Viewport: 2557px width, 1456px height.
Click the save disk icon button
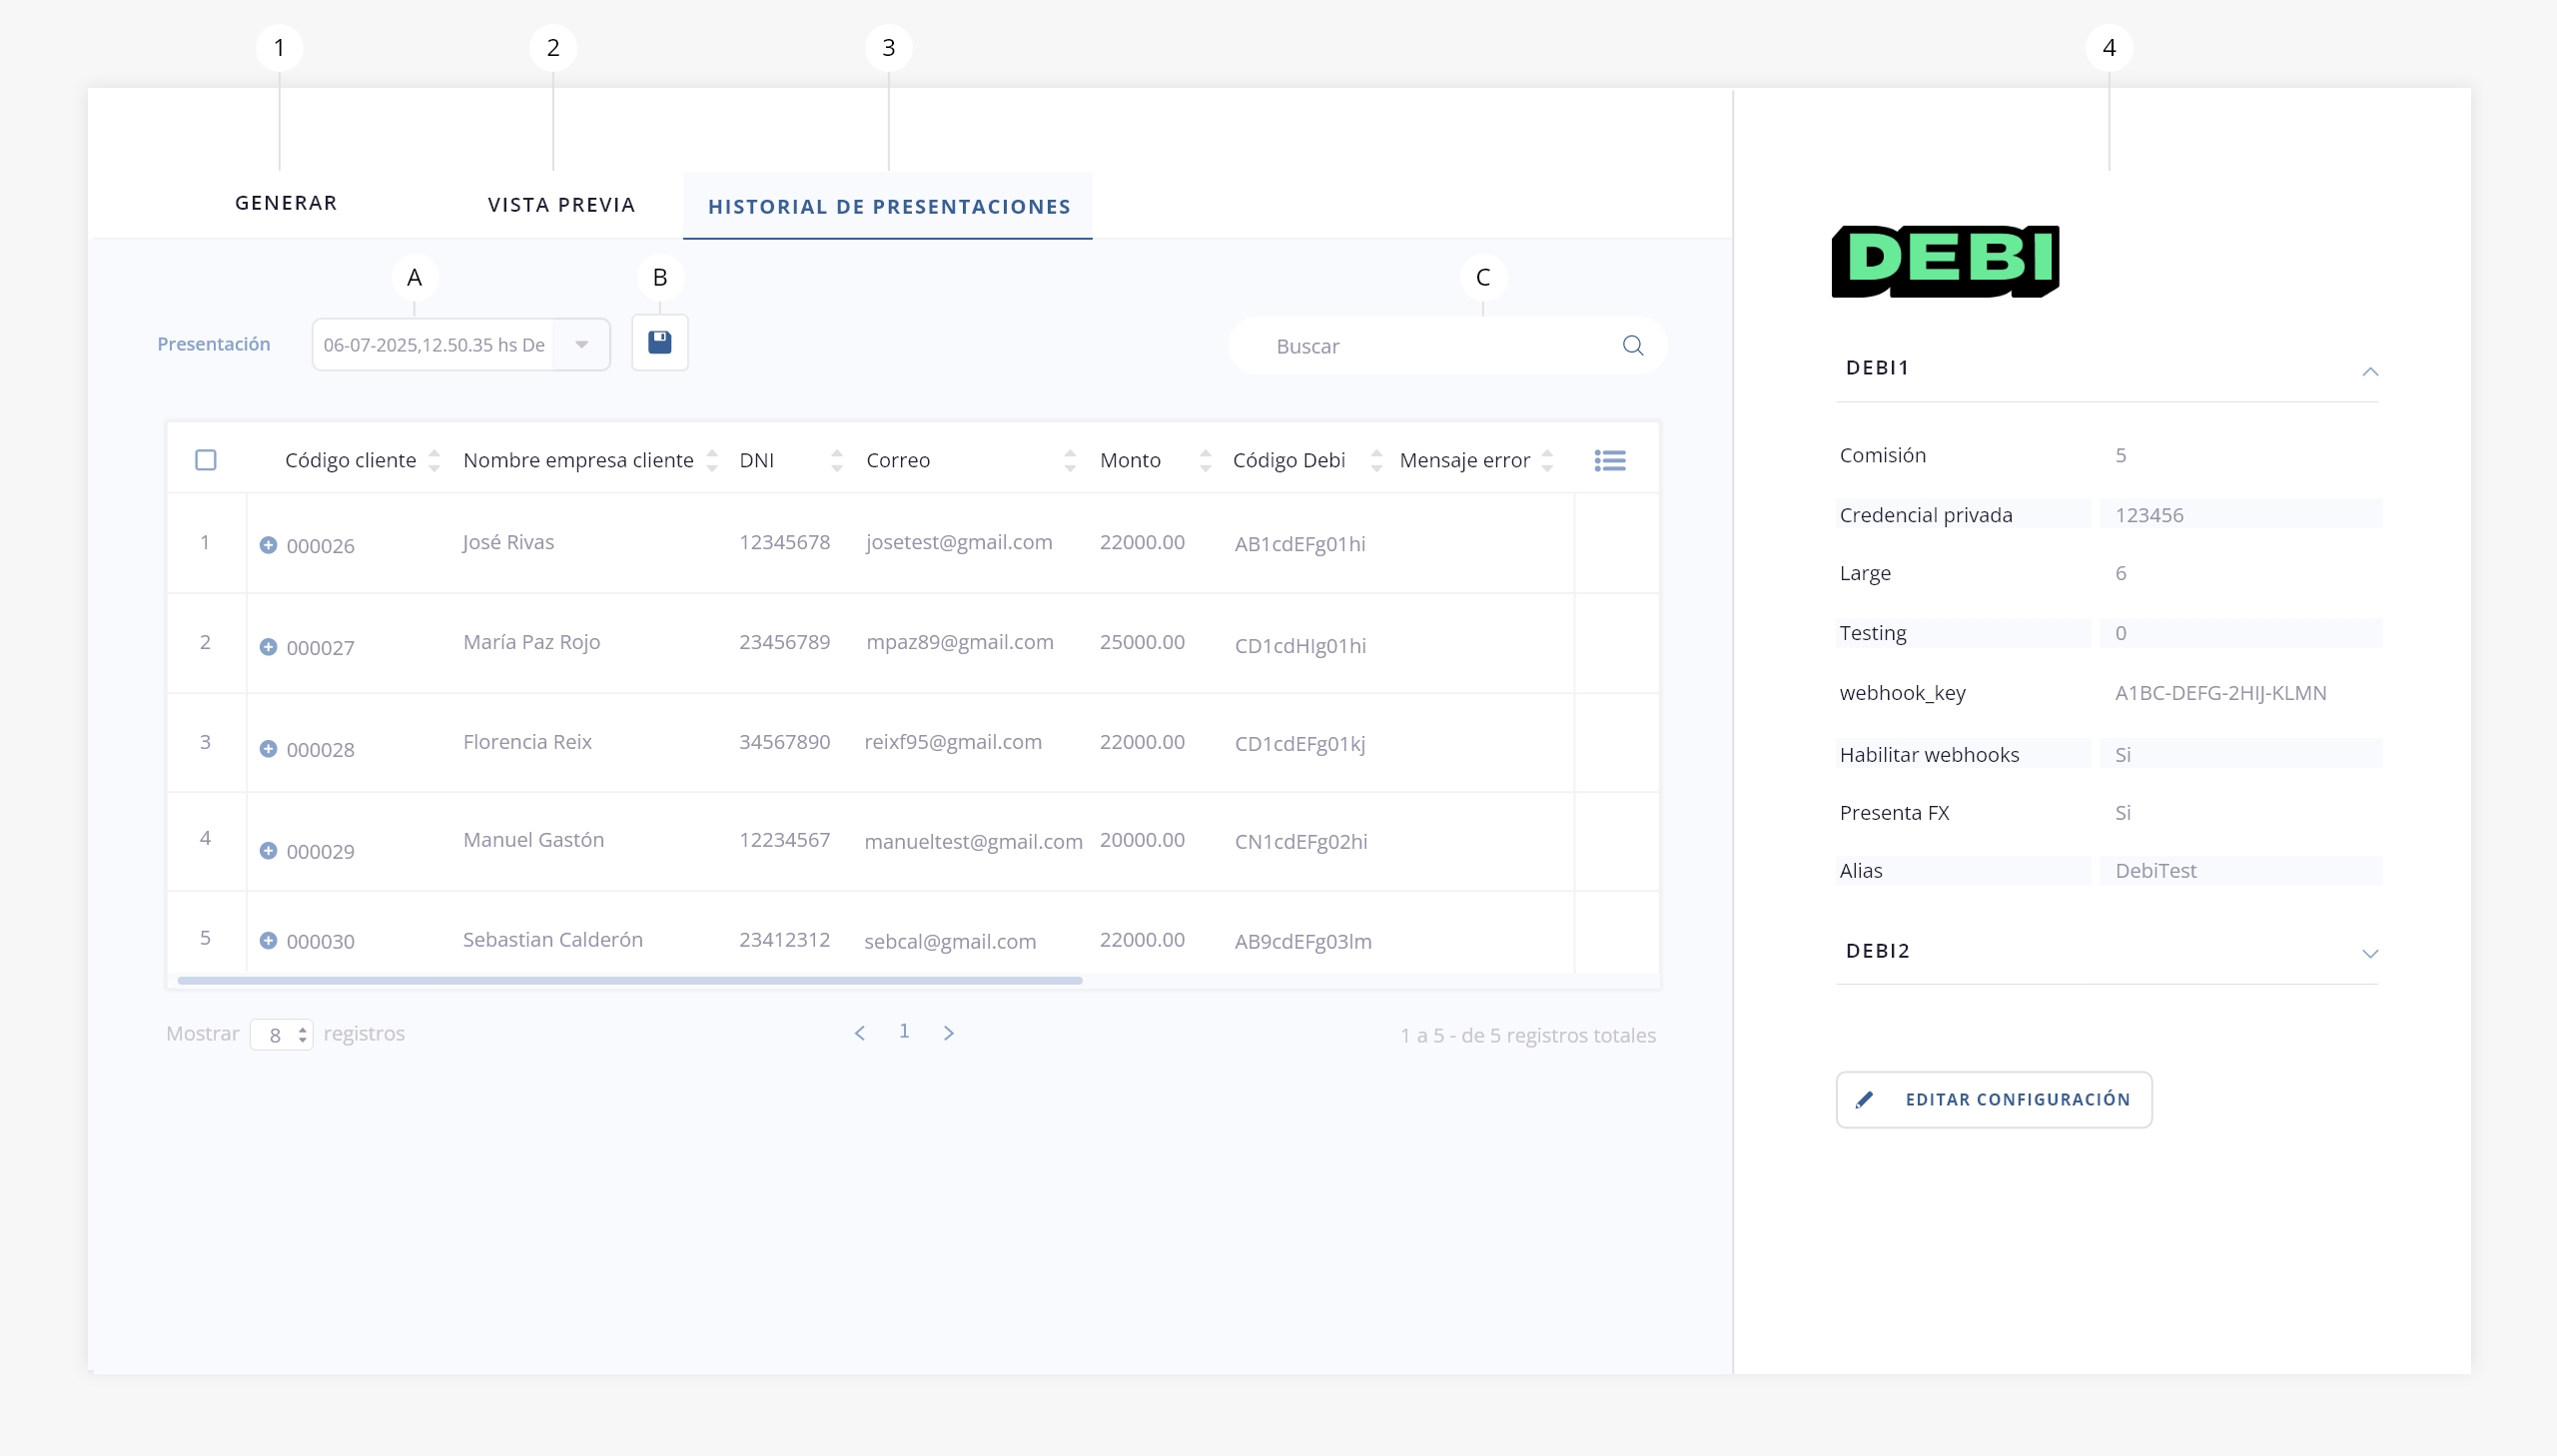point(660,343)
